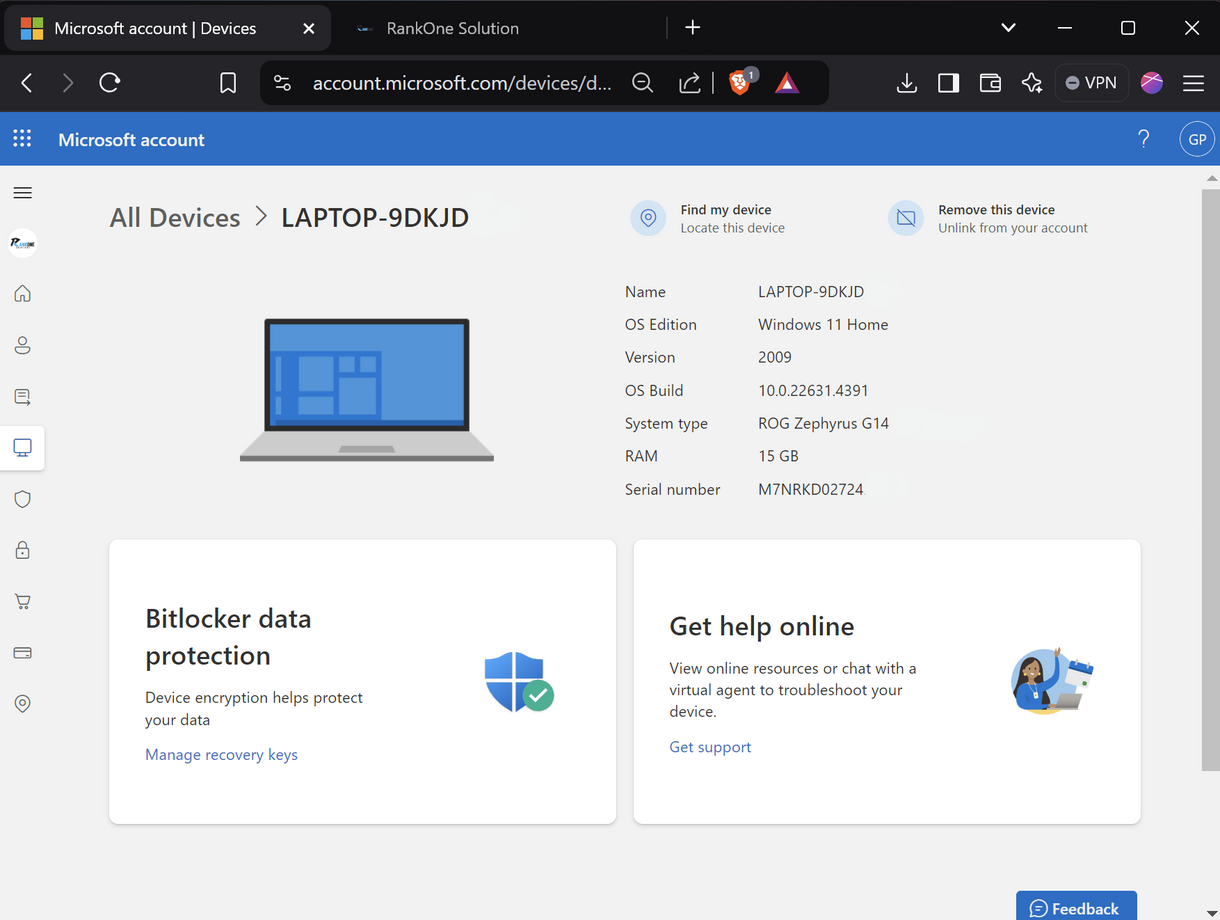Open a new tab with plus button
The height and width of the screenshot is (920, 1220).
point(692,28)
